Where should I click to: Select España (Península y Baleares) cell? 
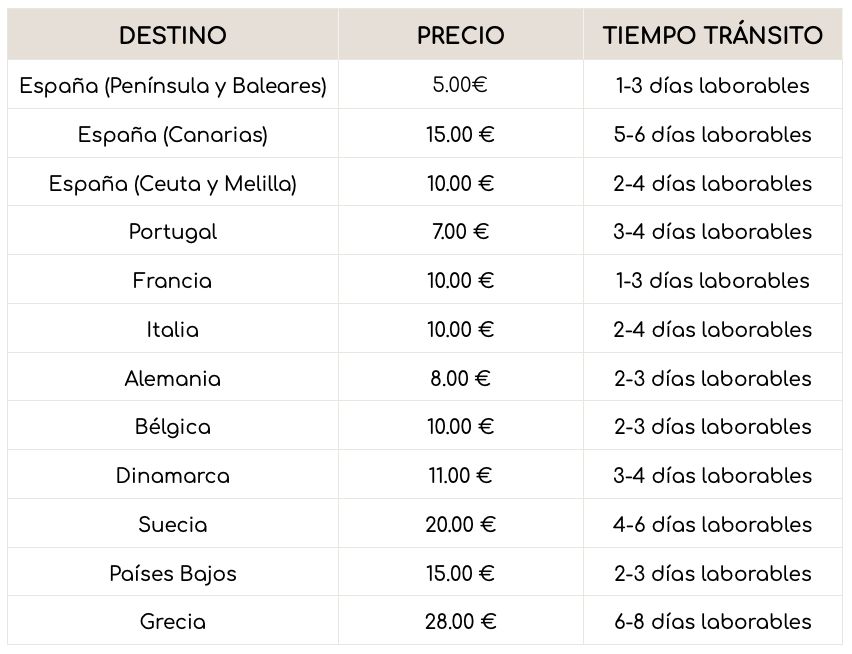pyautogui.click(x=173, y=86)
